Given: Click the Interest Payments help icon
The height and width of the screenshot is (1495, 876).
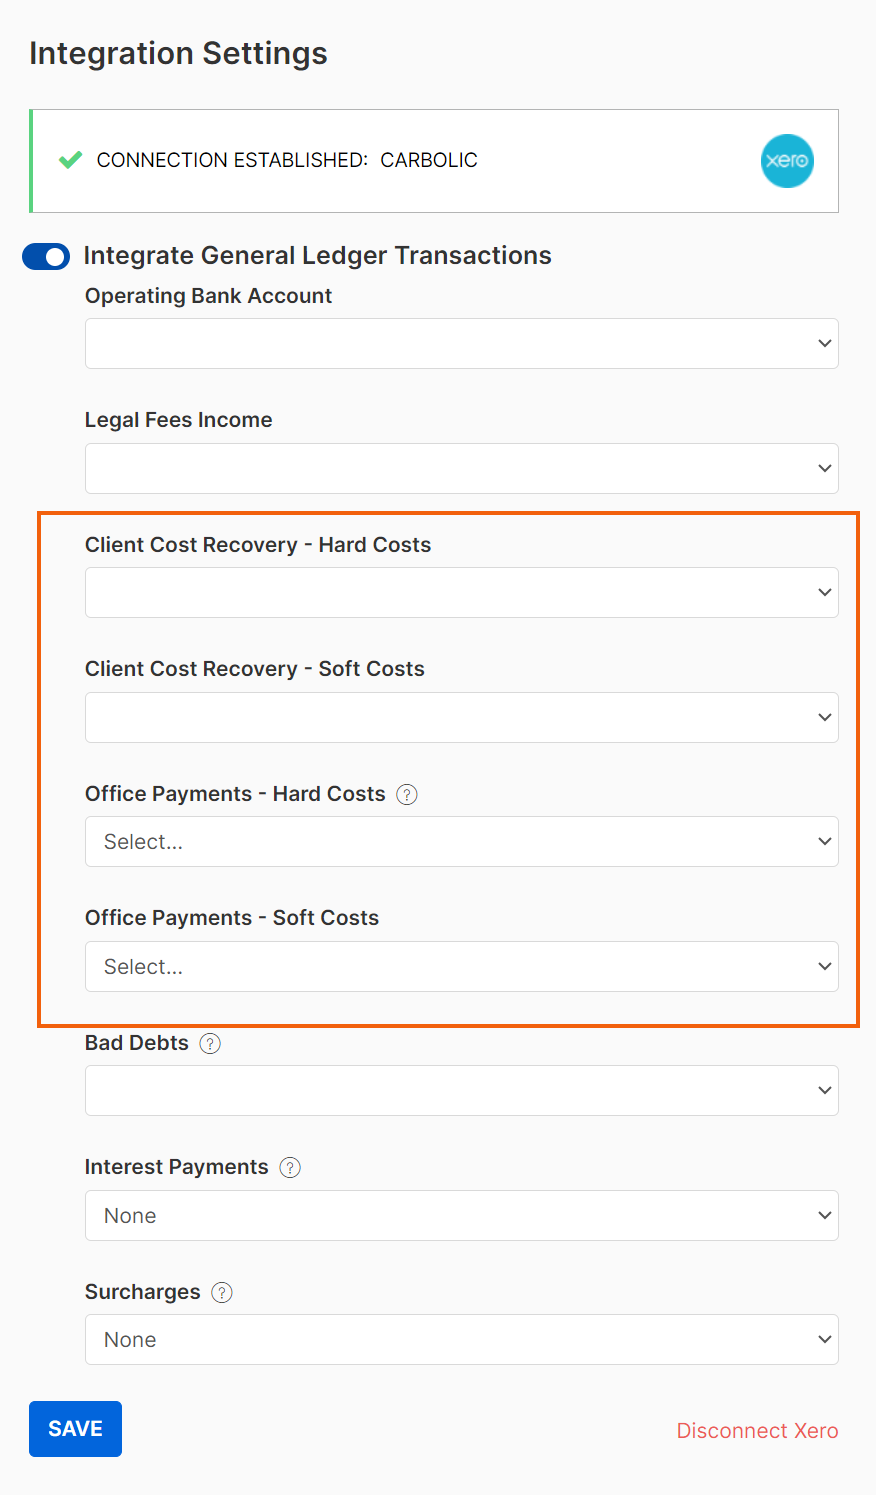Looking at the screenshot, I should coord(290,1167).
